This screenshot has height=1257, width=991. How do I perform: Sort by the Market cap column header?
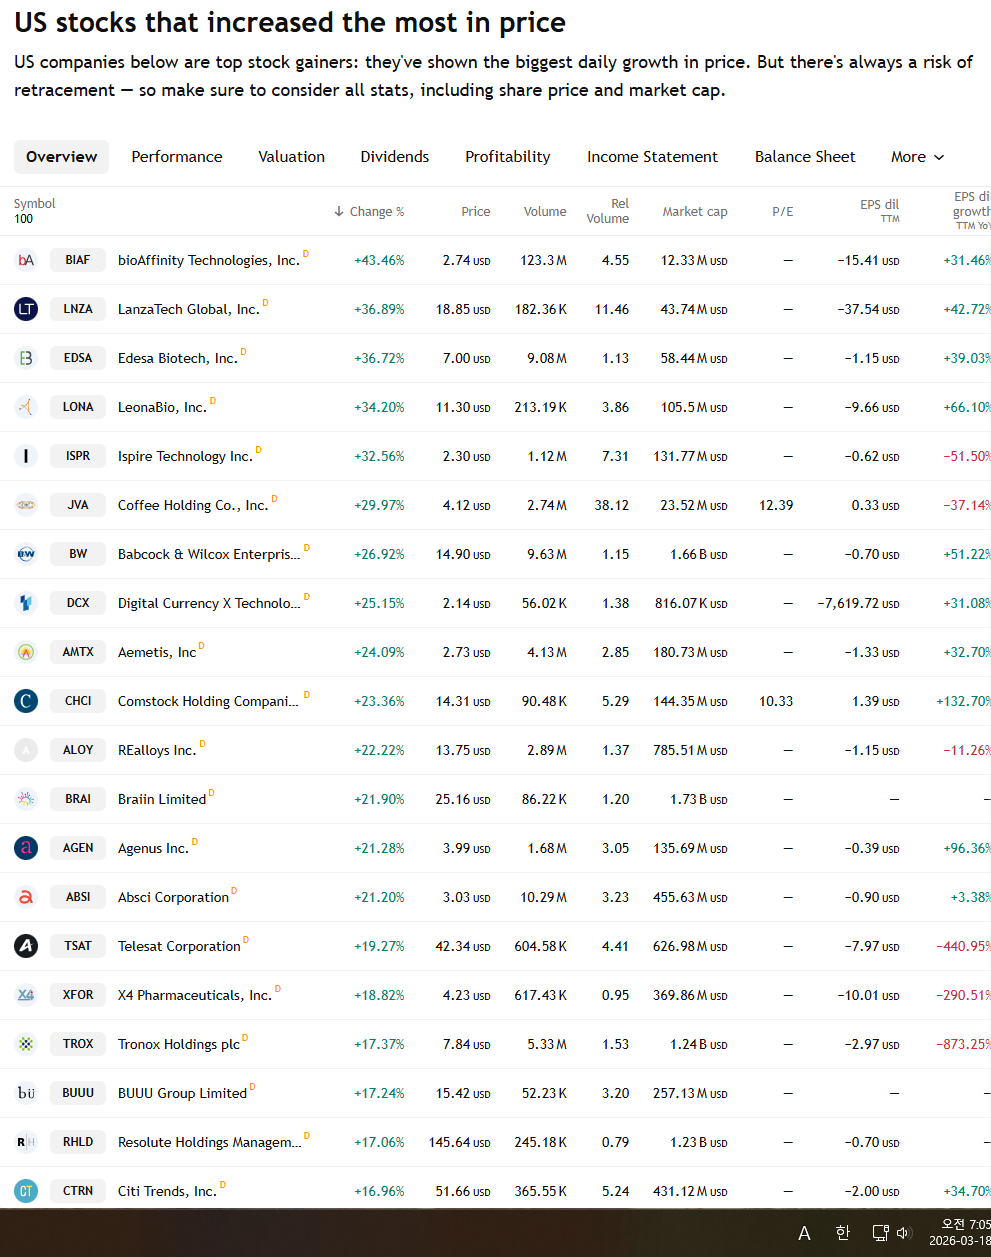pos(695,212)
